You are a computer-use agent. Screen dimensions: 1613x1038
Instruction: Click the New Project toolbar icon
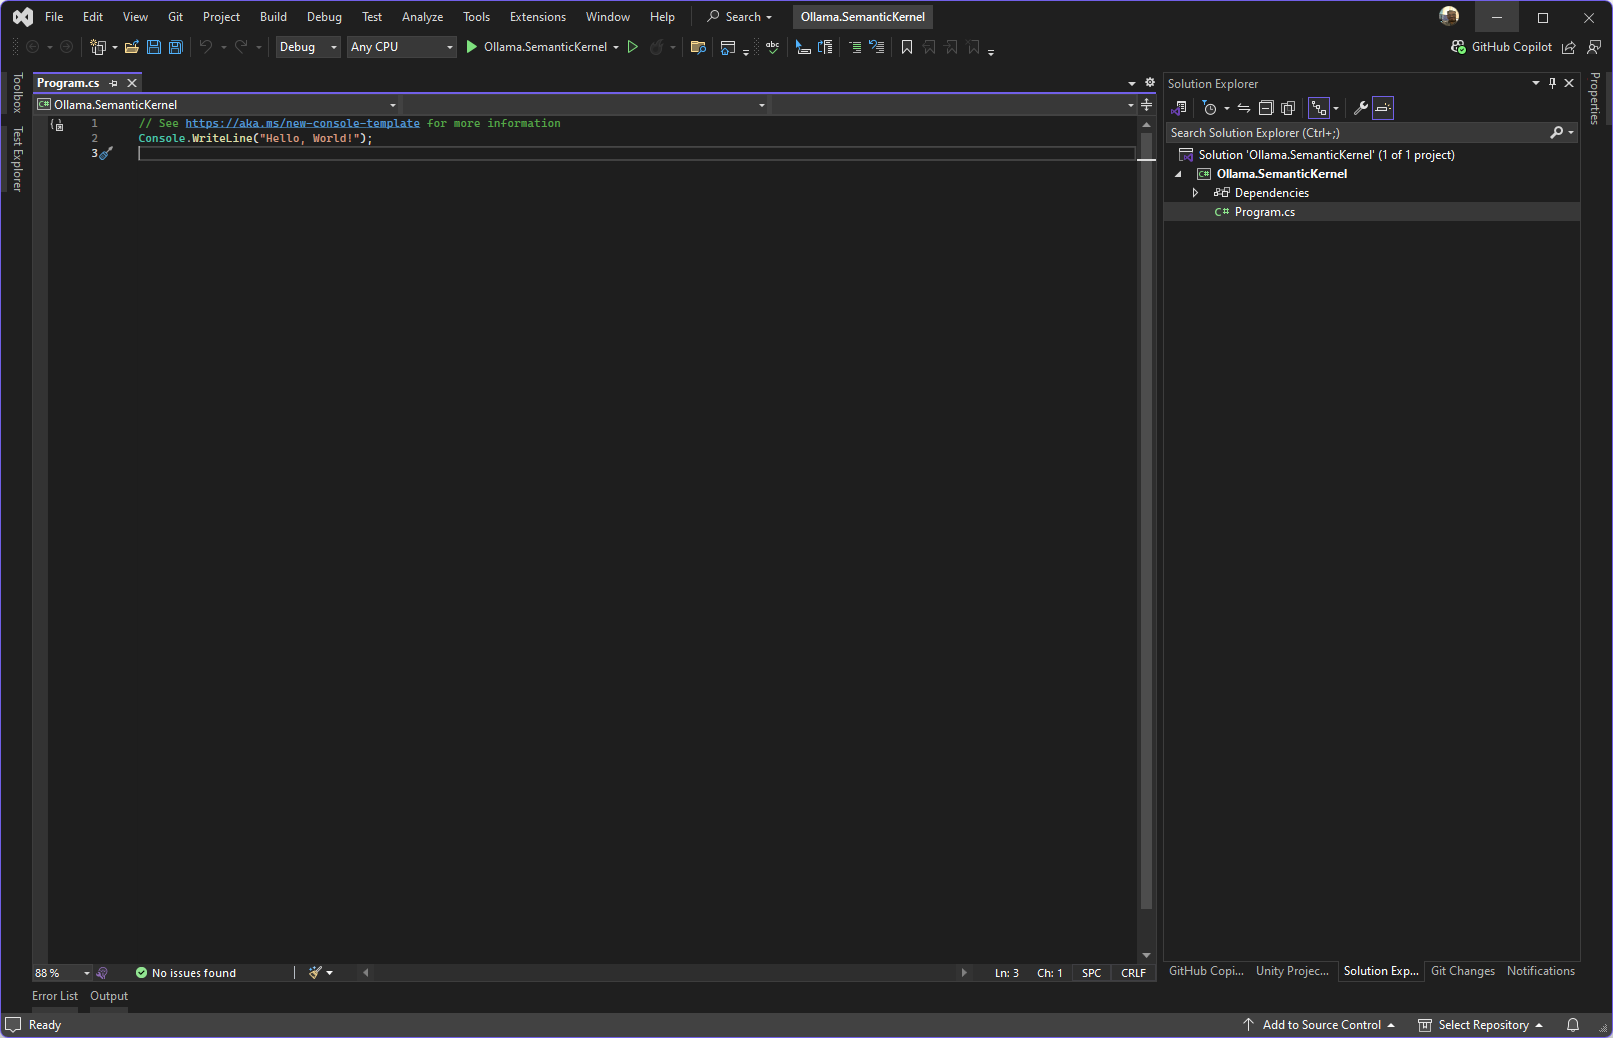click(98, 47)
